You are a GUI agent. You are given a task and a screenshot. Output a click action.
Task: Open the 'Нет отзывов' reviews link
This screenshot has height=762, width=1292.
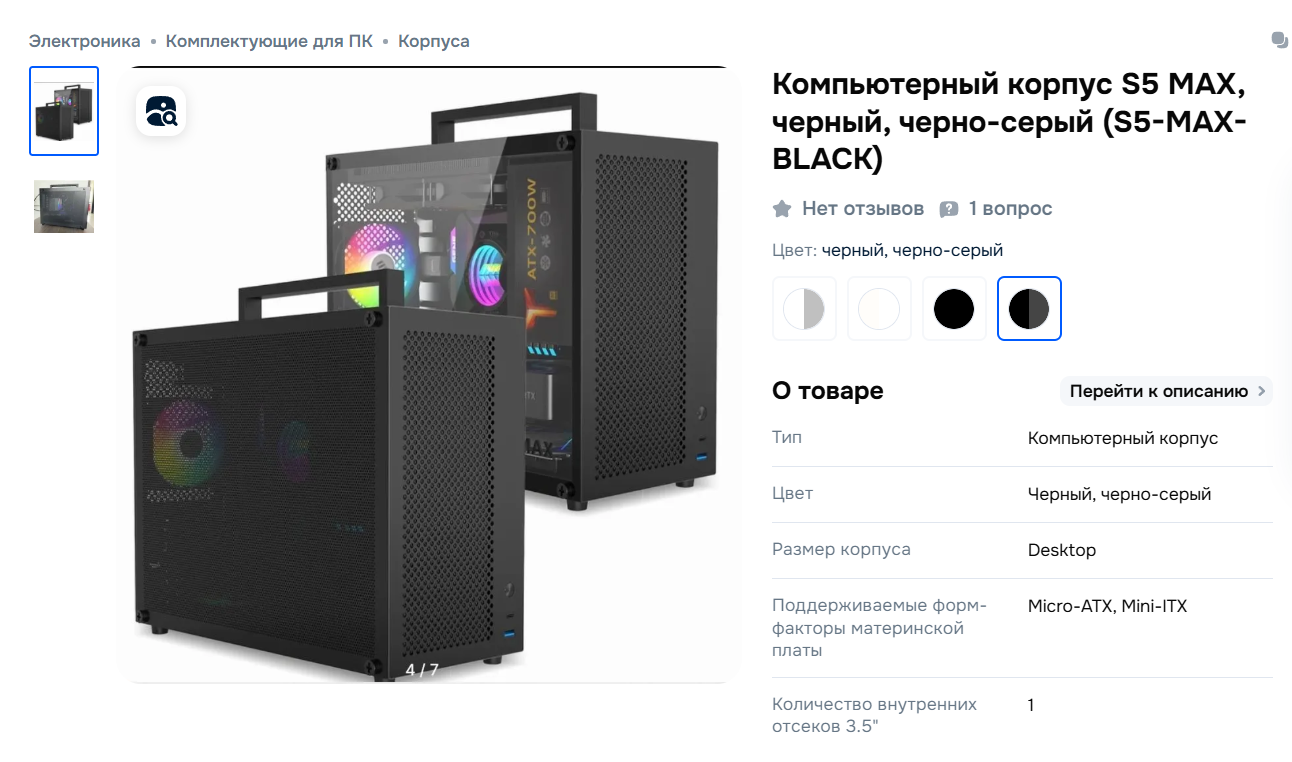coord(863,209)
